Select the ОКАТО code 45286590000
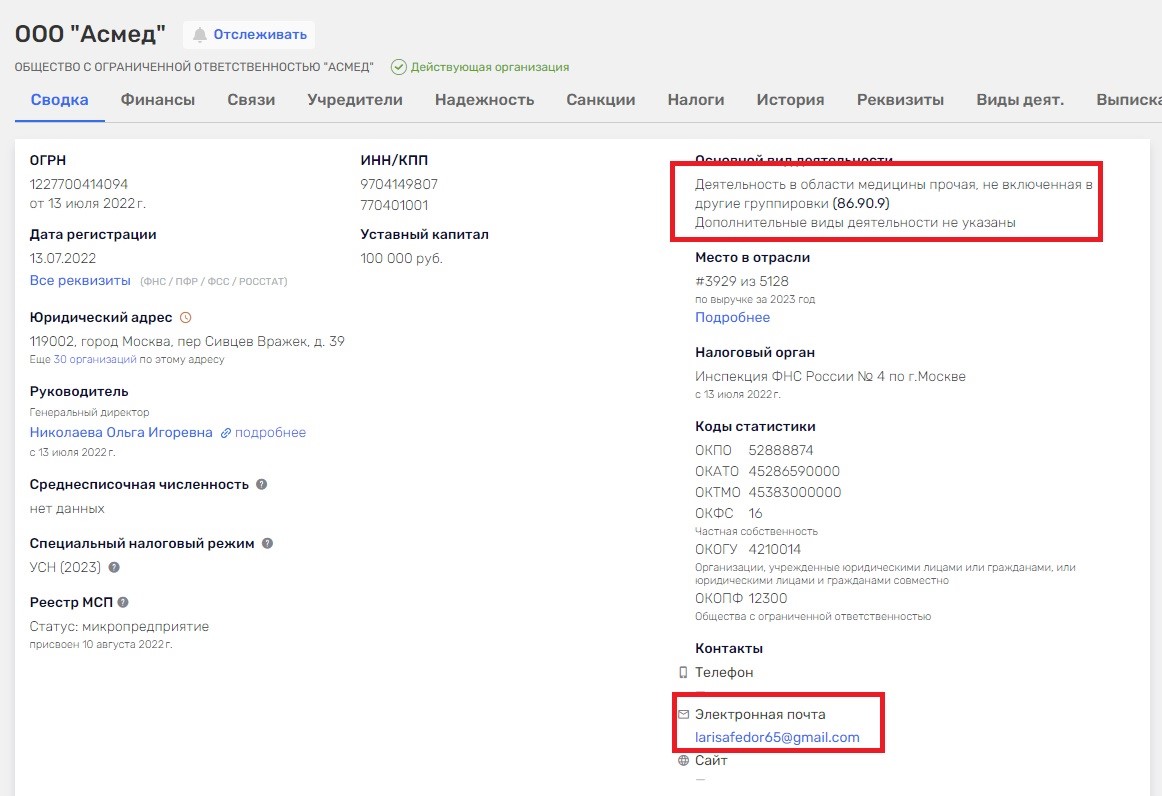This screenshot has height=796, width=1162. pyautogui.click(x=794, y=471)
